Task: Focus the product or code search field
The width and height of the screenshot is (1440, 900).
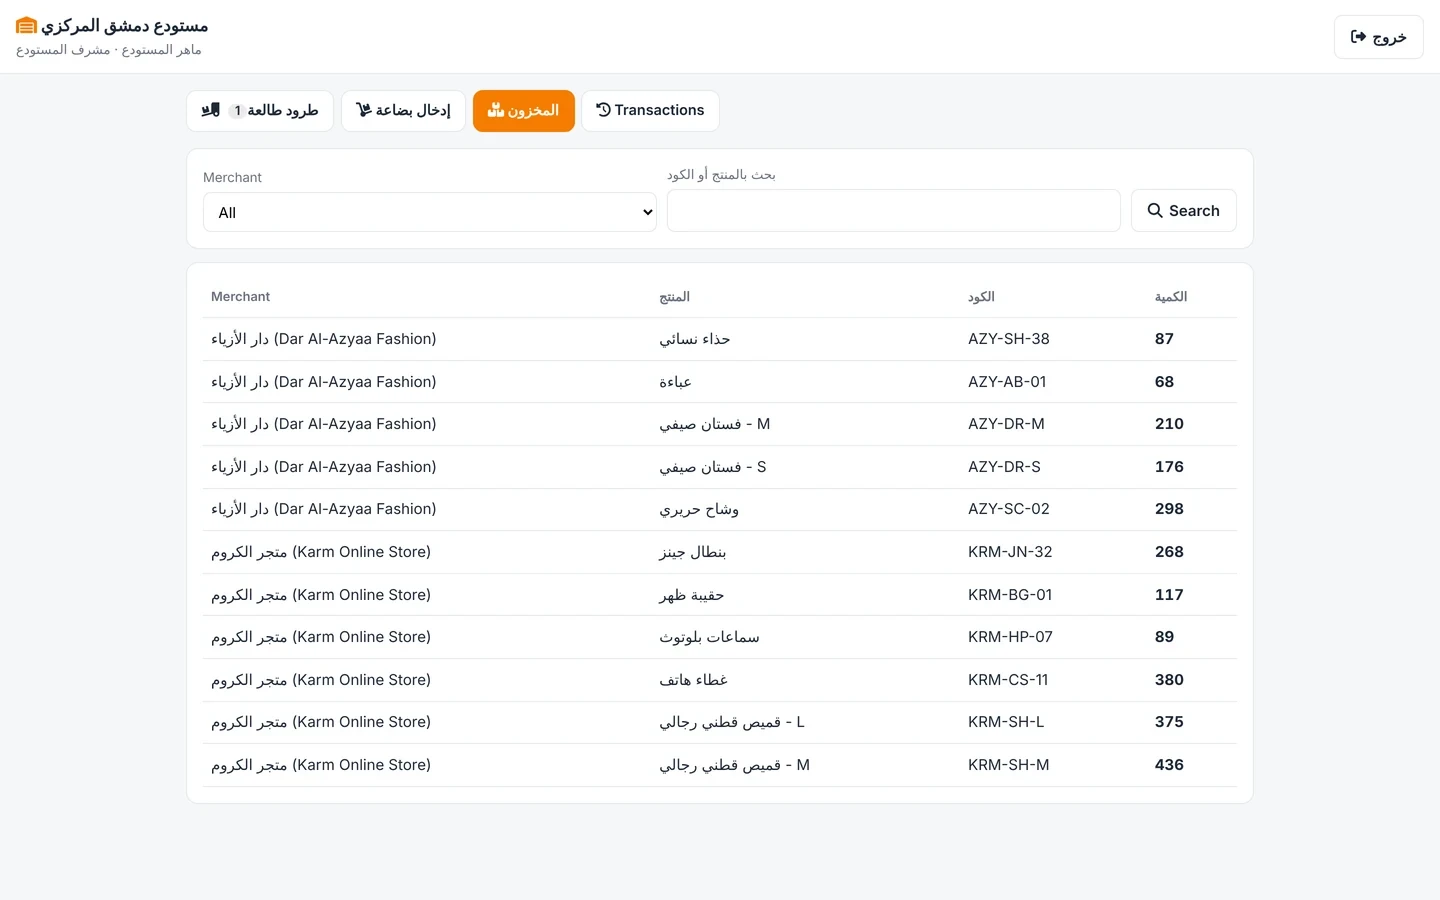Action: (894, 211)
